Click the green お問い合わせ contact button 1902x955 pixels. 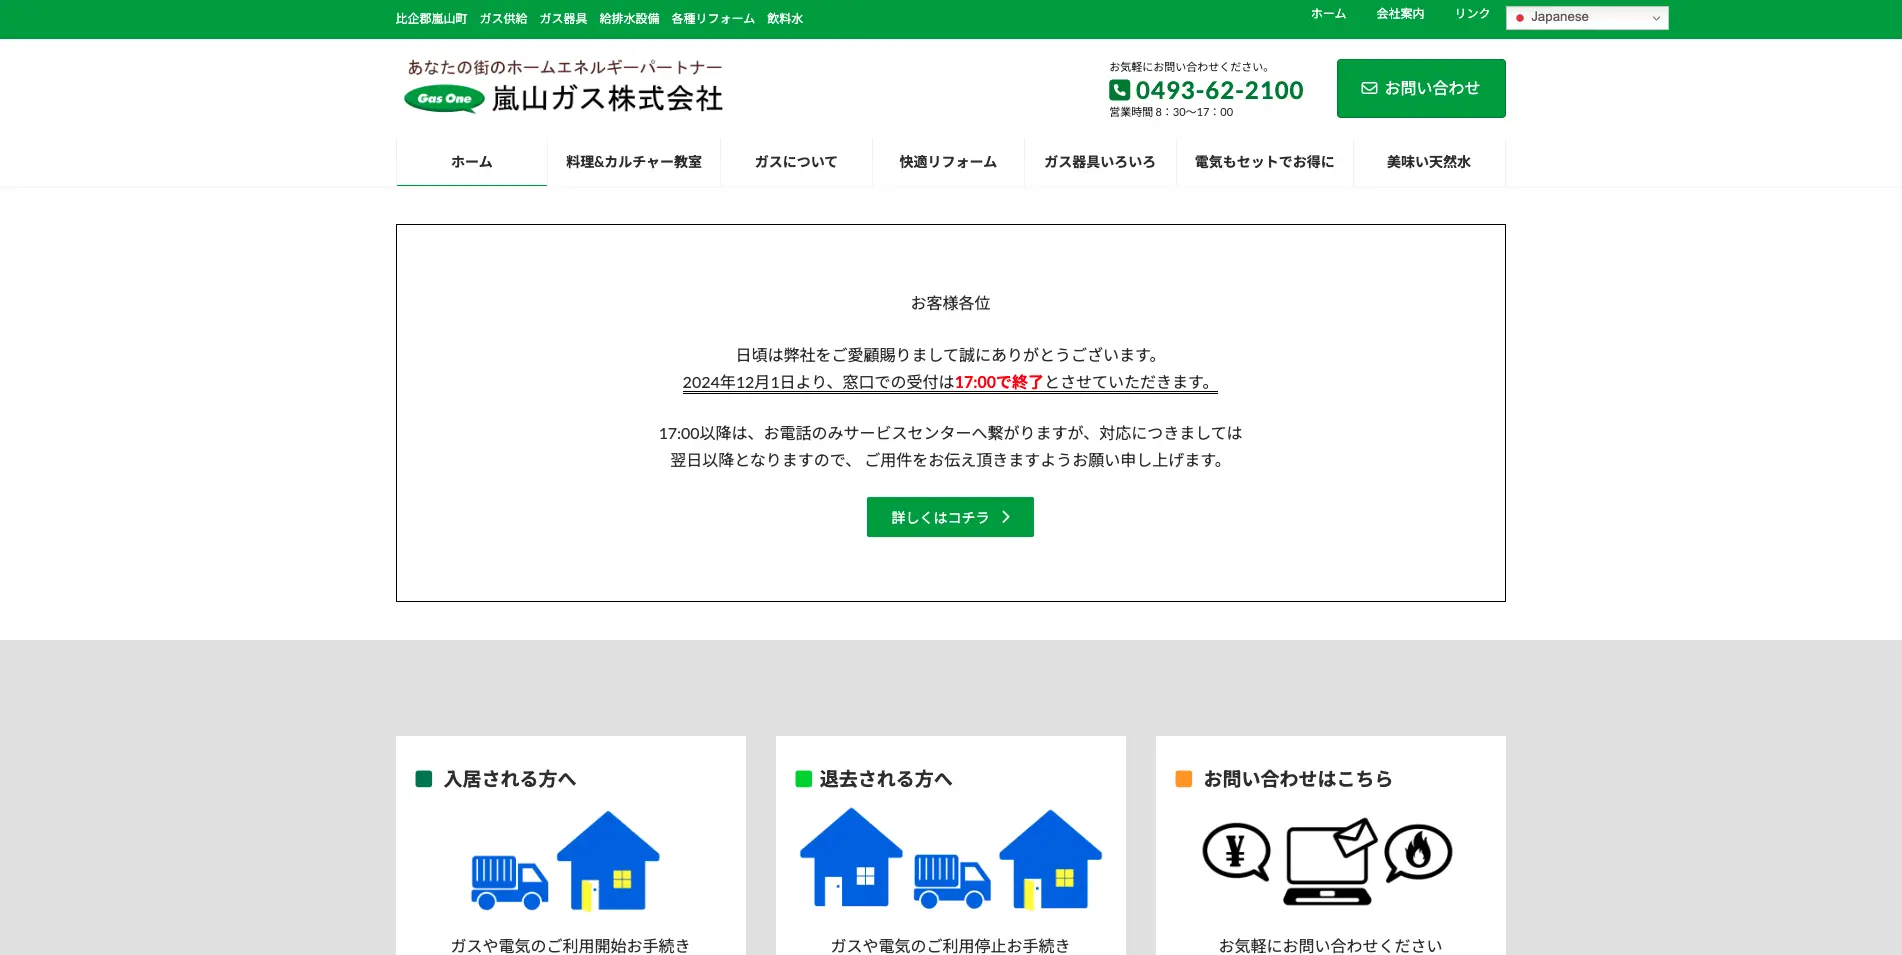[x=1421, y=88]
